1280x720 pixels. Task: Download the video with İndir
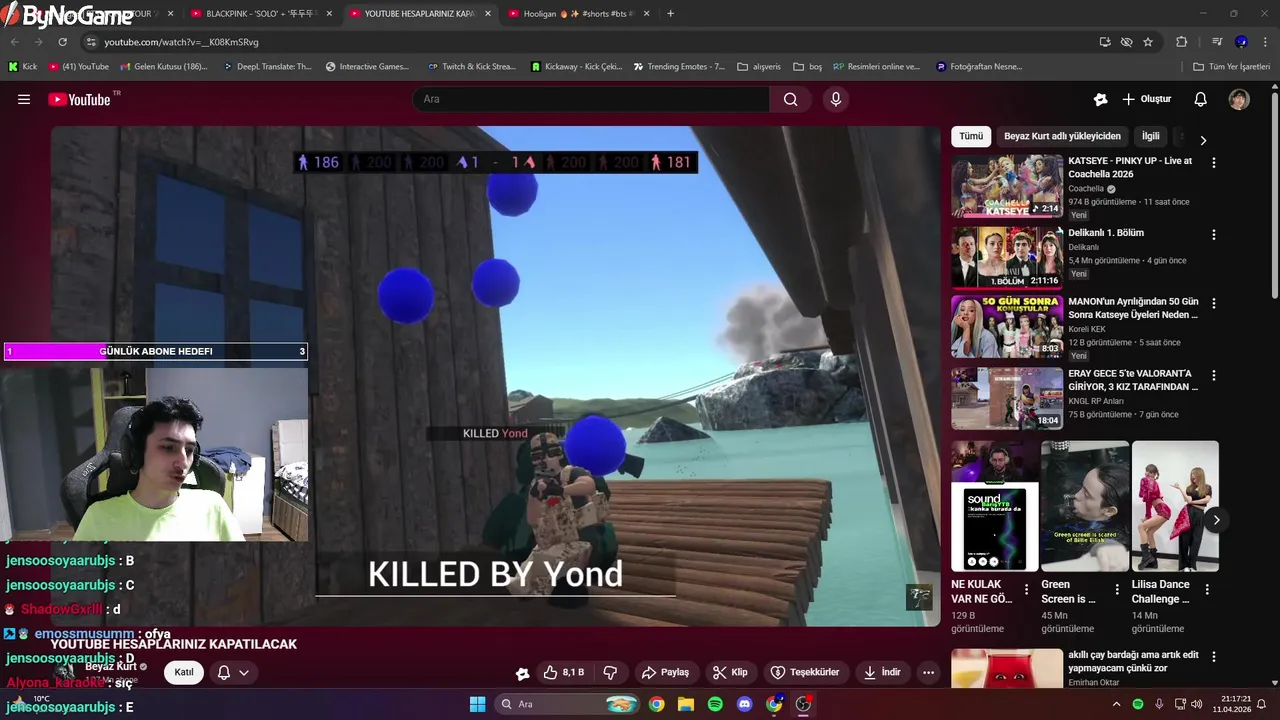point(883,672)
